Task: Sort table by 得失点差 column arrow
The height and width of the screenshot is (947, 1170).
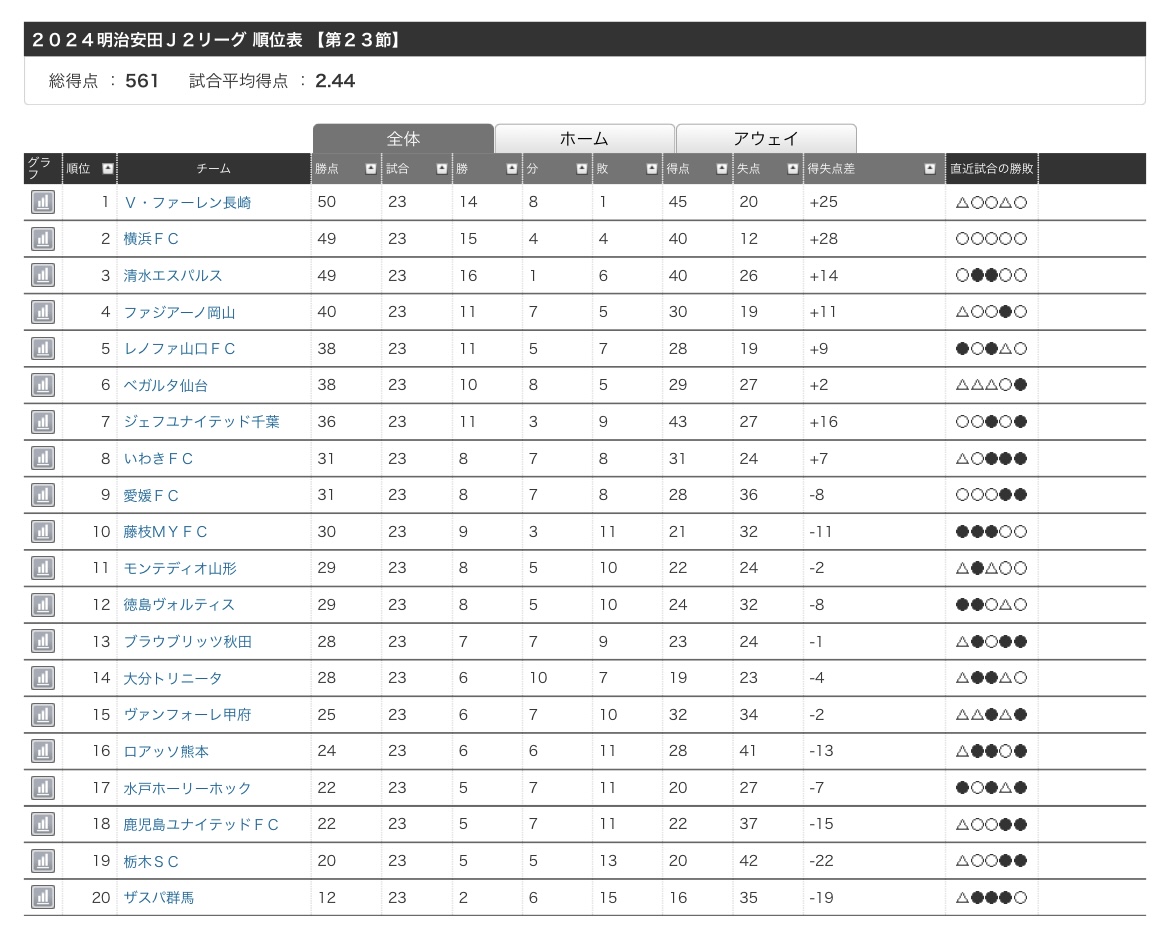Action: point(930,169)
